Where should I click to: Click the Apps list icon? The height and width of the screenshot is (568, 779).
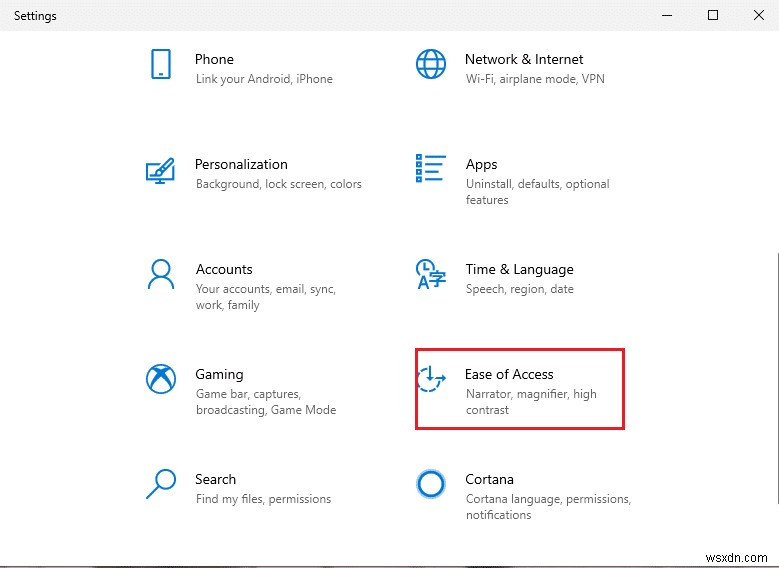(x=430, y=169)
